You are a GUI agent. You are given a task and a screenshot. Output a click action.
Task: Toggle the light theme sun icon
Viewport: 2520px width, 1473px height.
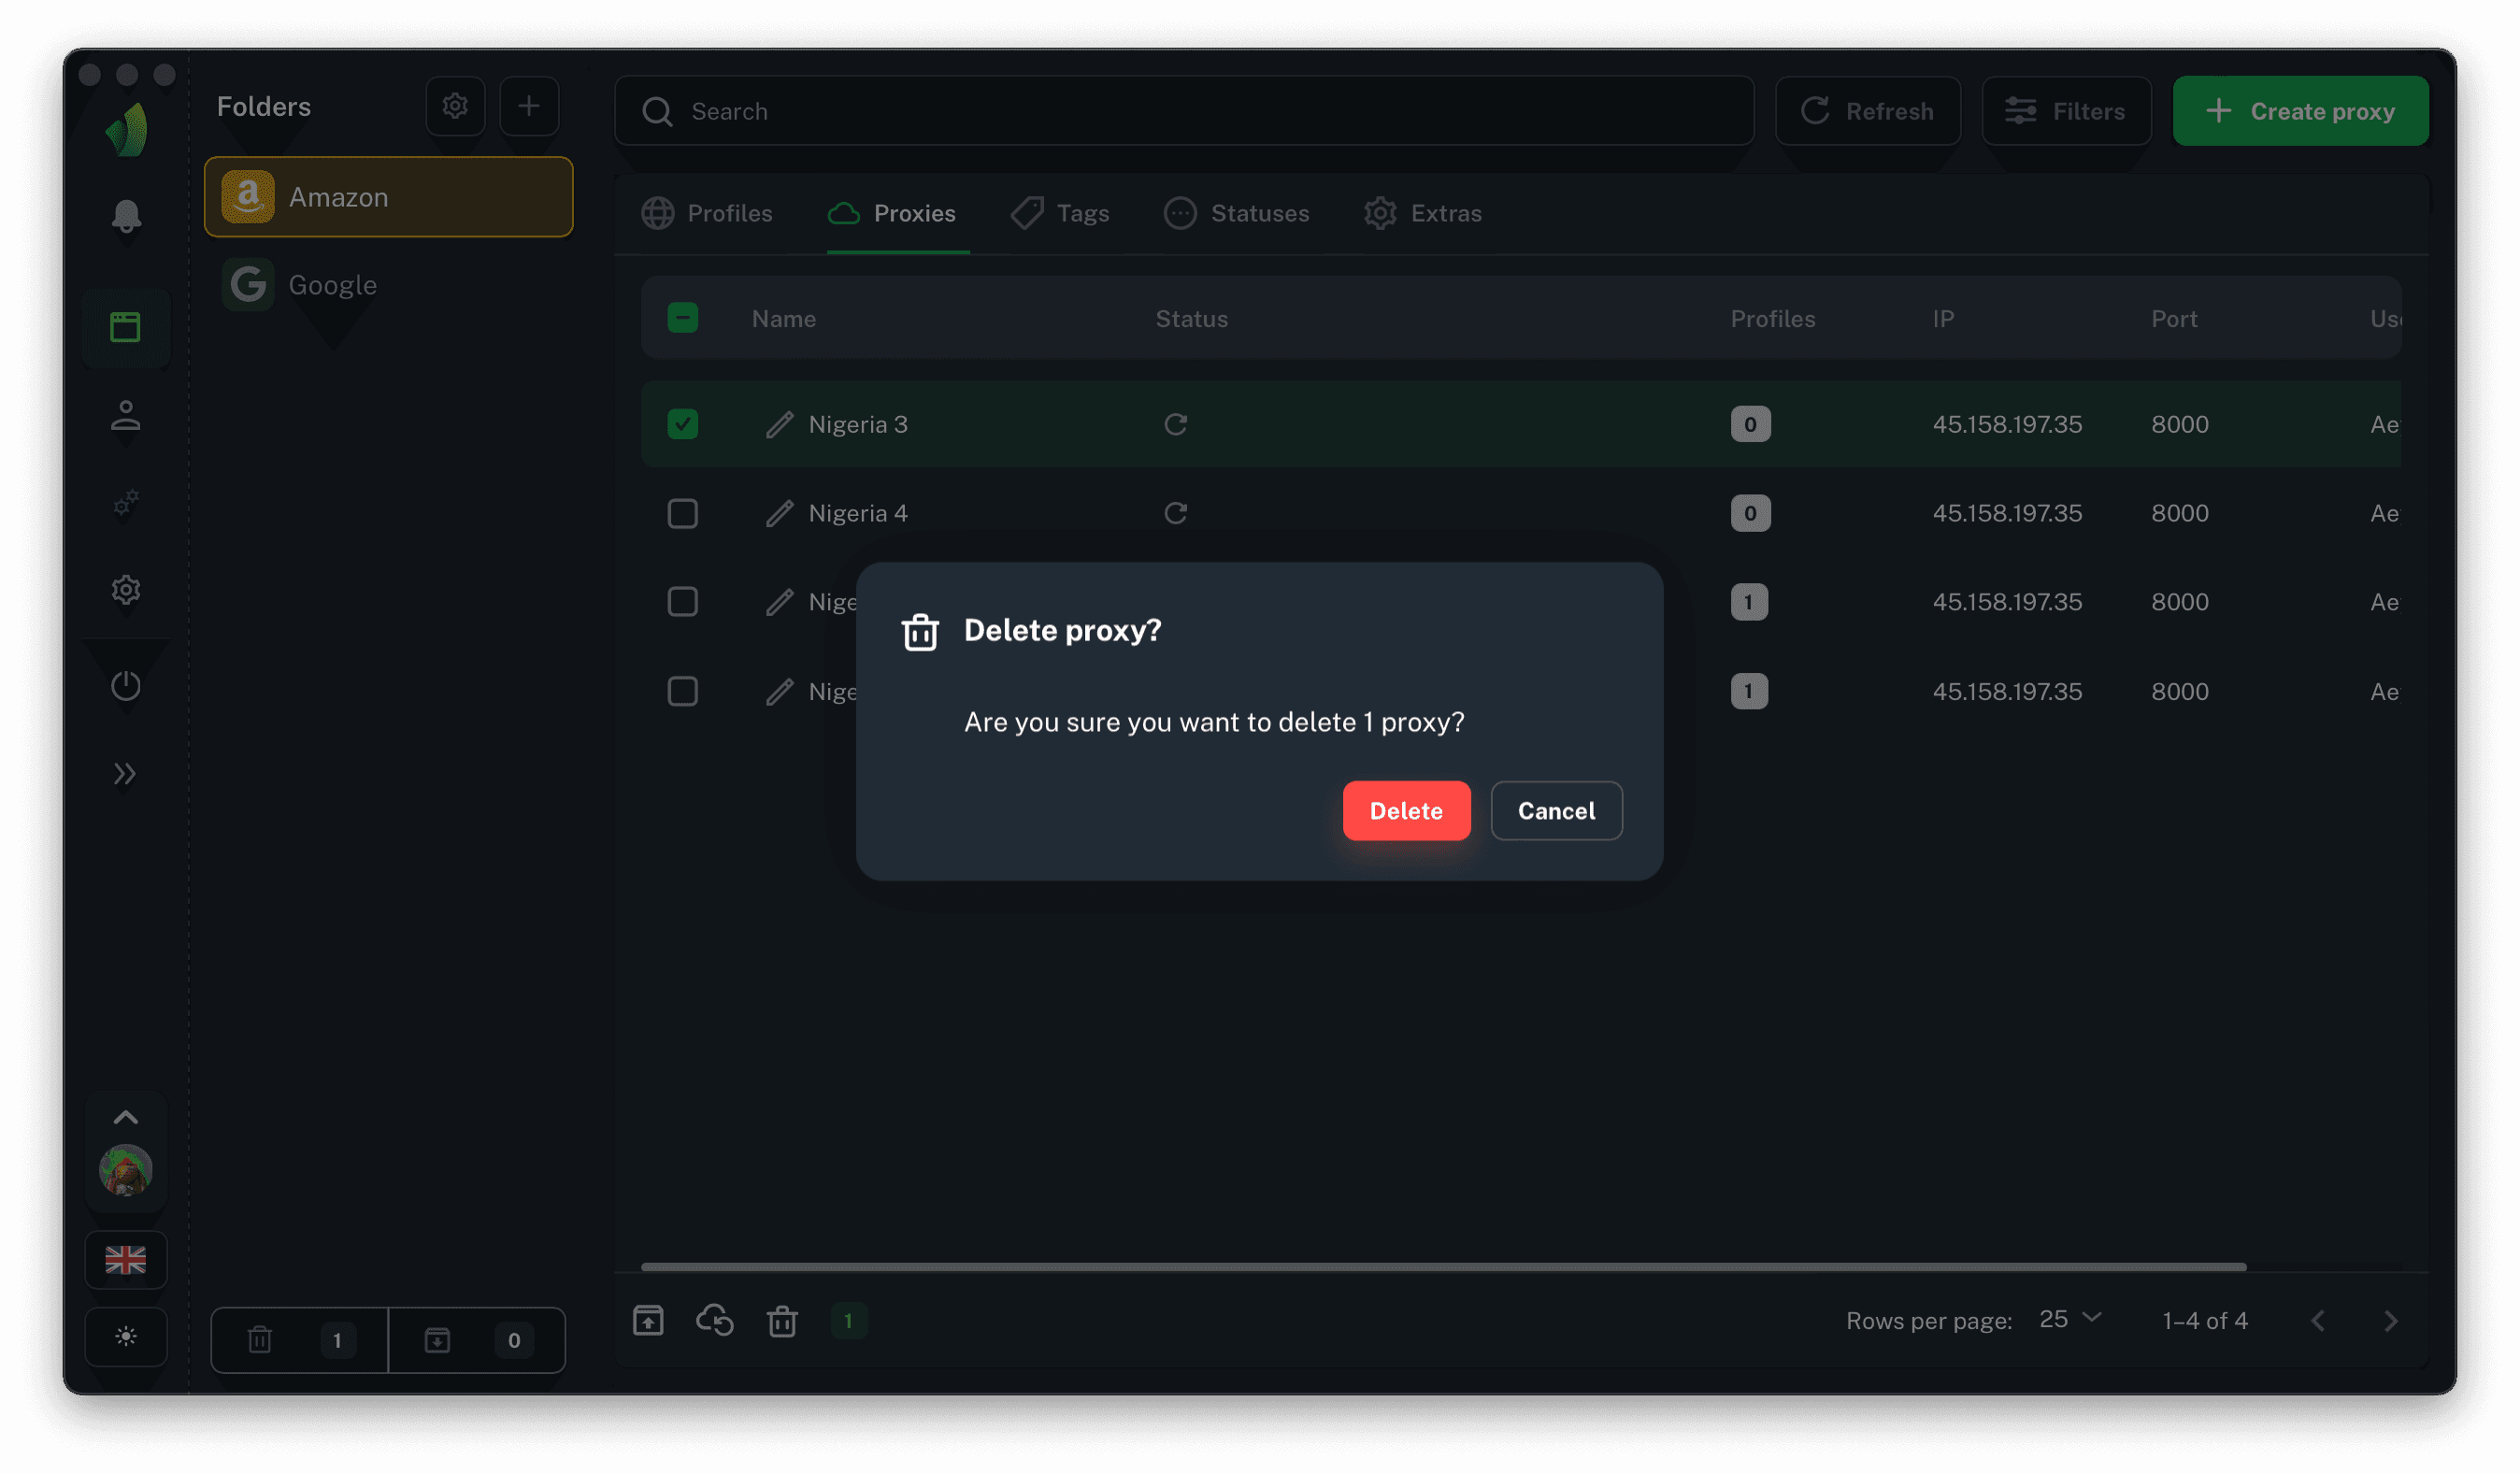pos(126,1336)
